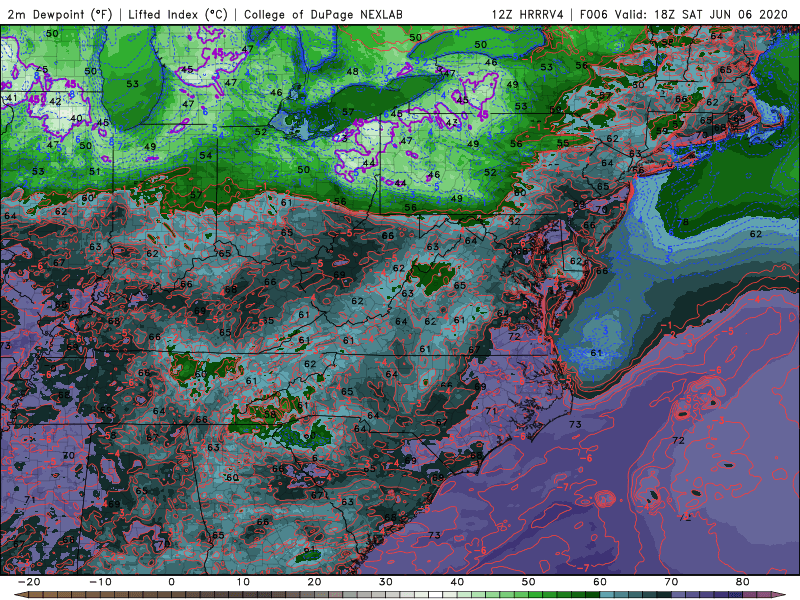Screen dimensions: 800x600
Task: Click the "2m Dewpoint (°F)" title text
Action: (x=60, y=14)
